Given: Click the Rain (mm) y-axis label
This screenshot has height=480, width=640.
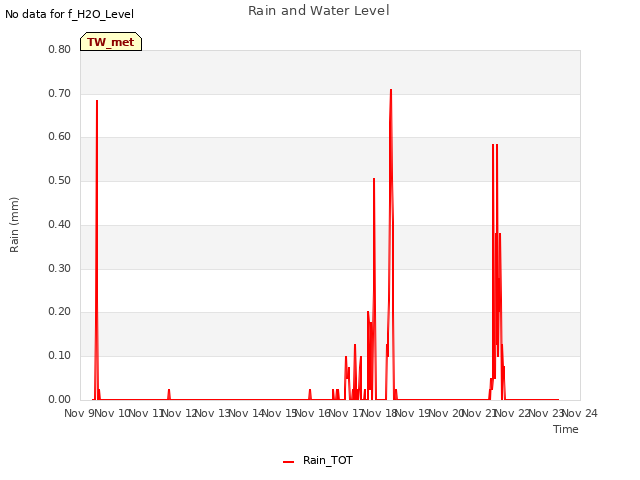Looking at the screenshot, I should (x=14, y=225).
